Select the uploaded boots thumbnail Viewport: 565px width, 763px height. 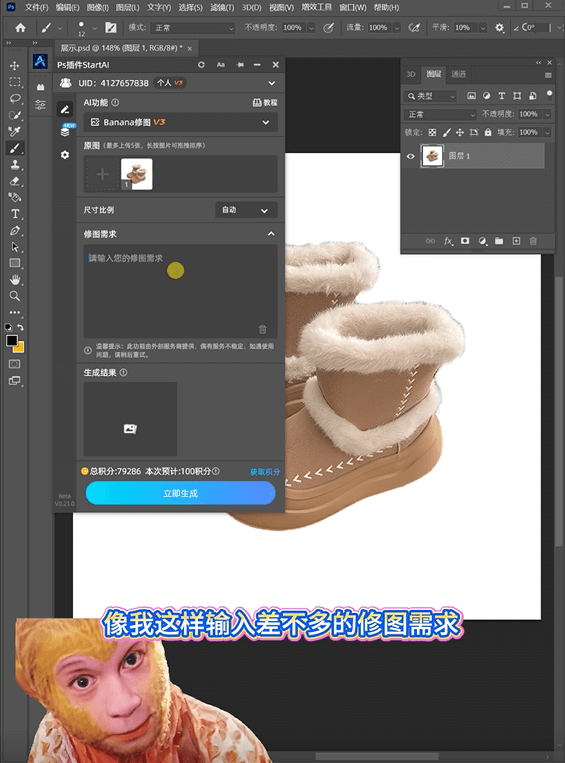tap(137, 174)
